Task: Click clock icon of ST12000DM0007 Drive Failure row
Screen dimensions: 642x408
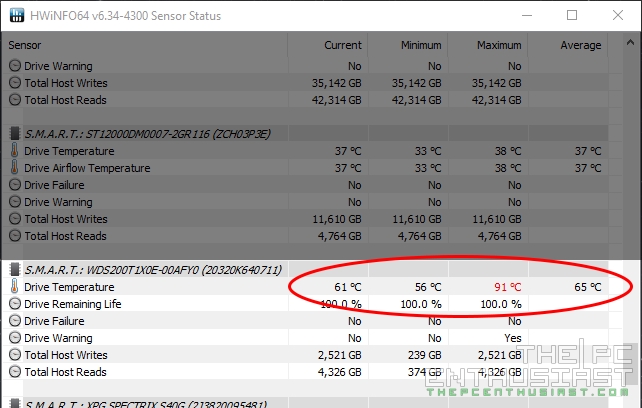Action: [x=15, y=185]
